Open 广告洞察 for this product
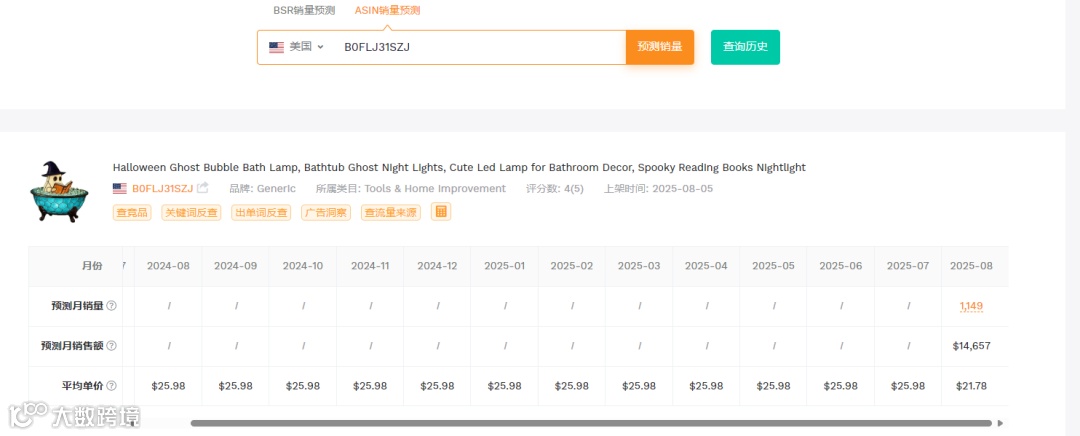 (326, 213)
